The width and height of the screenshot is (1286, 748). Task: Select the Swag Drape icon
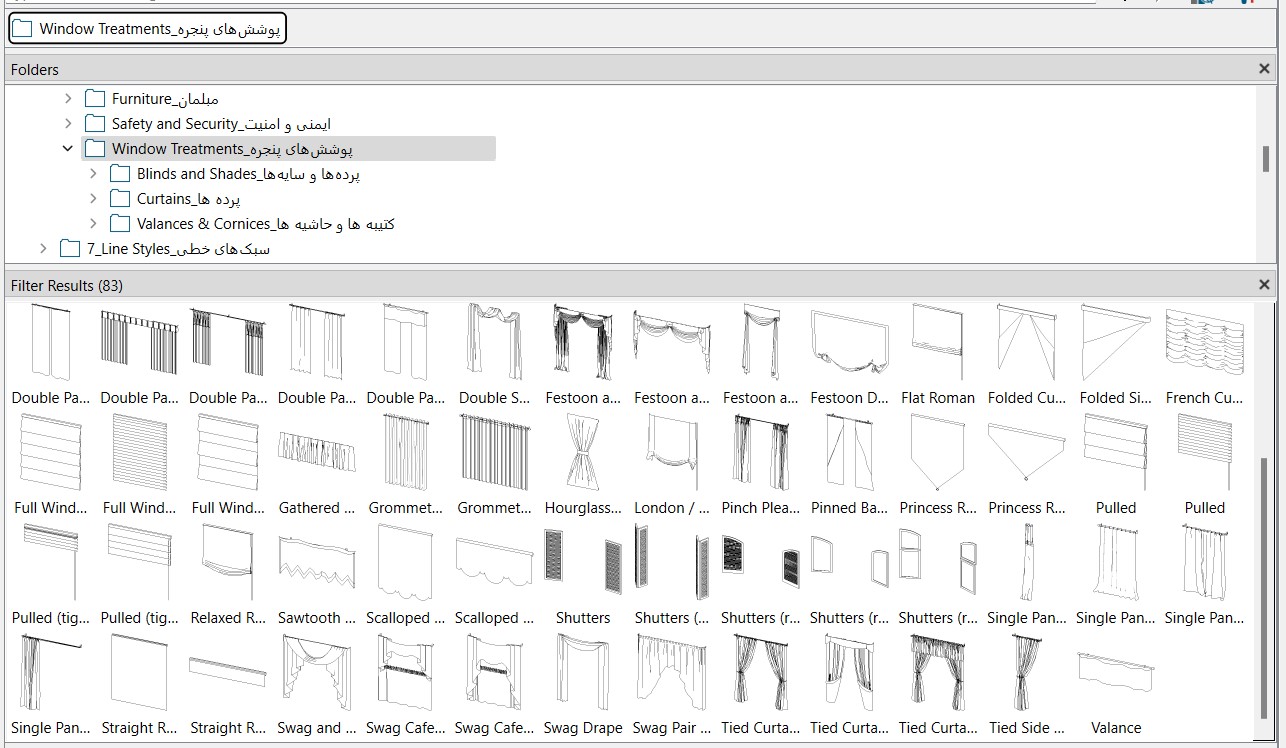(583, 672)
